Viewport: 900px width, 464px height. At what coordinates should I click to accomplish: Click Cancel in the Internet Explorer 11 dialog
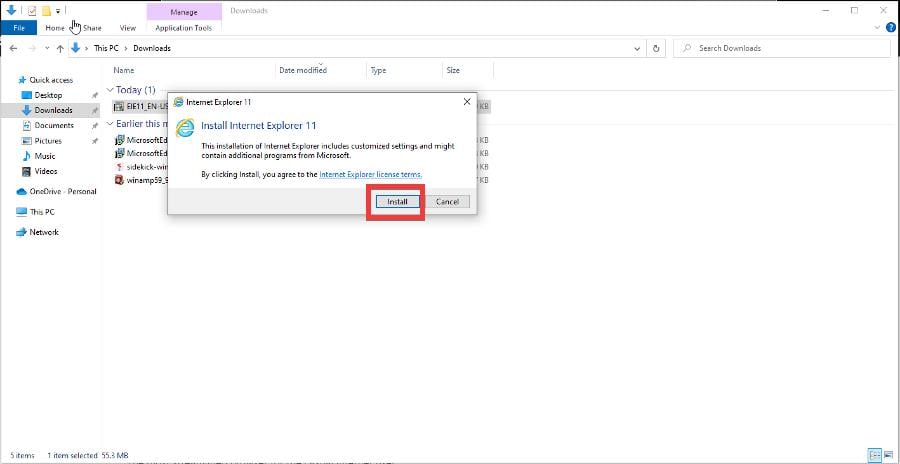[x=447, y=202]
